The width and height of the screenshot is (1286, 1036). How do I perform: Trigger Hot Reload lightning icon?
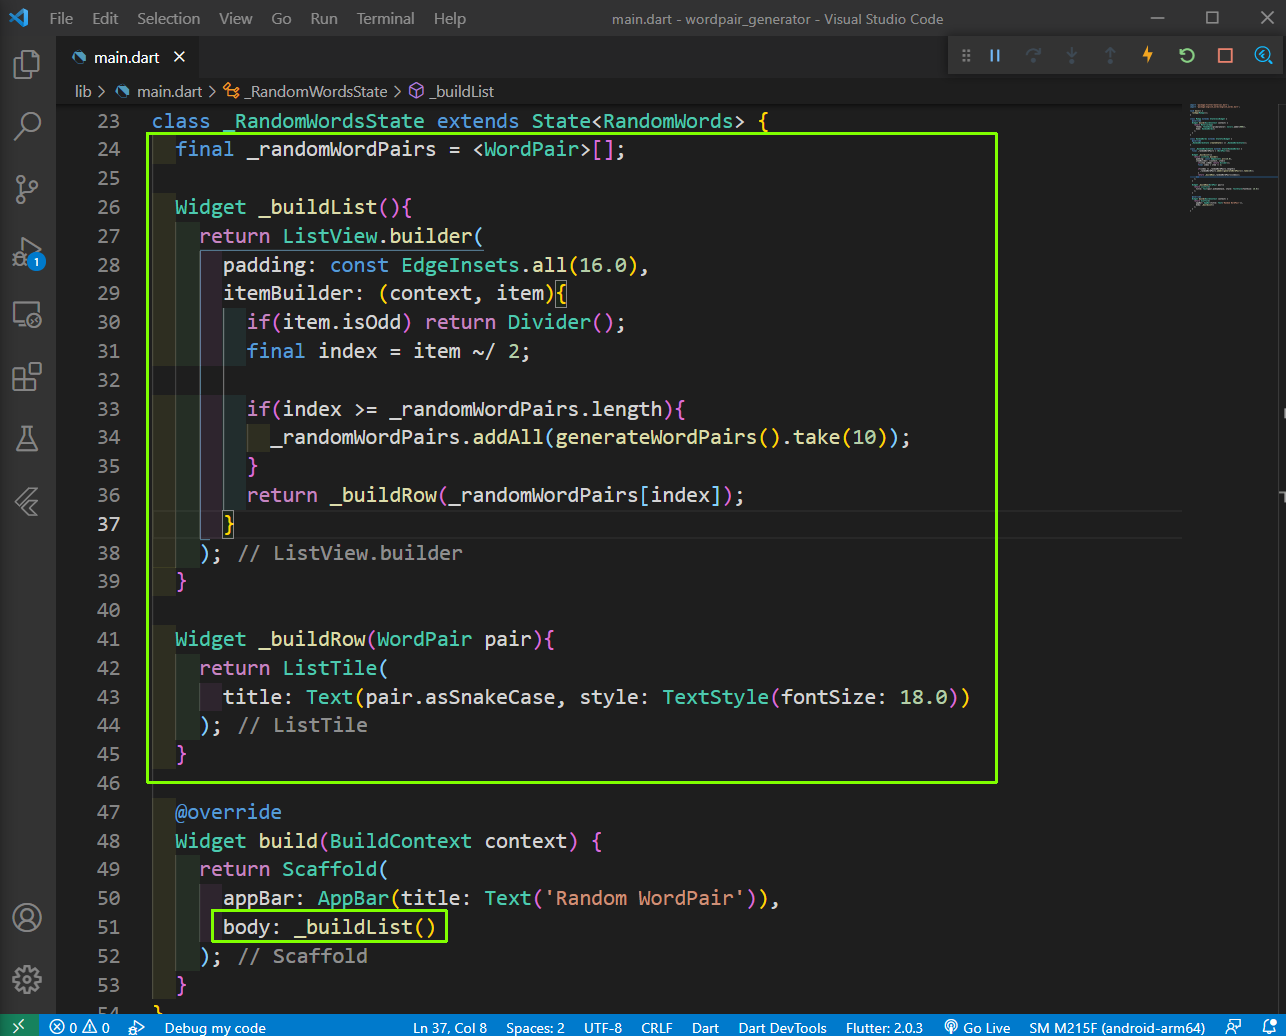1148,56
